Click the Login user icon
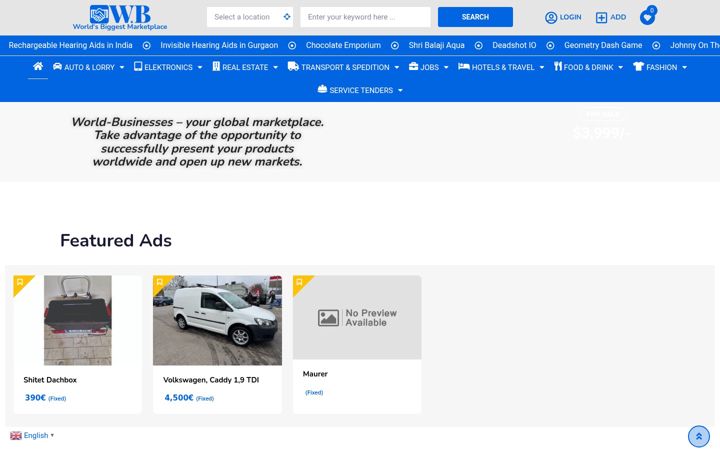 point(551,17)
